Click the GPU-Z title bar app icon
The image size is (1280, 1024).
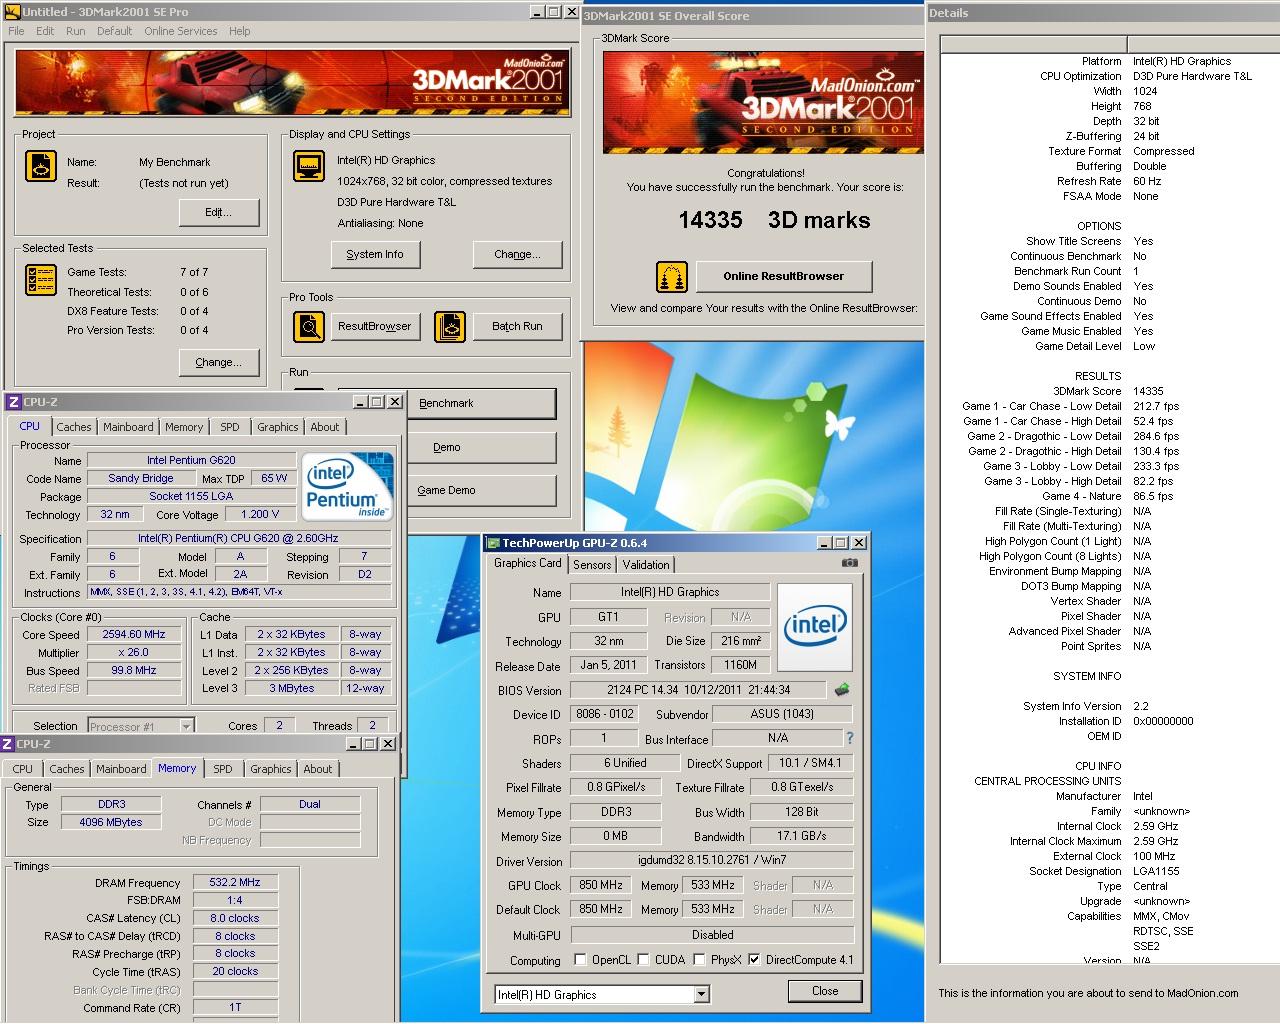pyautogui.click(x=492, y=543)
